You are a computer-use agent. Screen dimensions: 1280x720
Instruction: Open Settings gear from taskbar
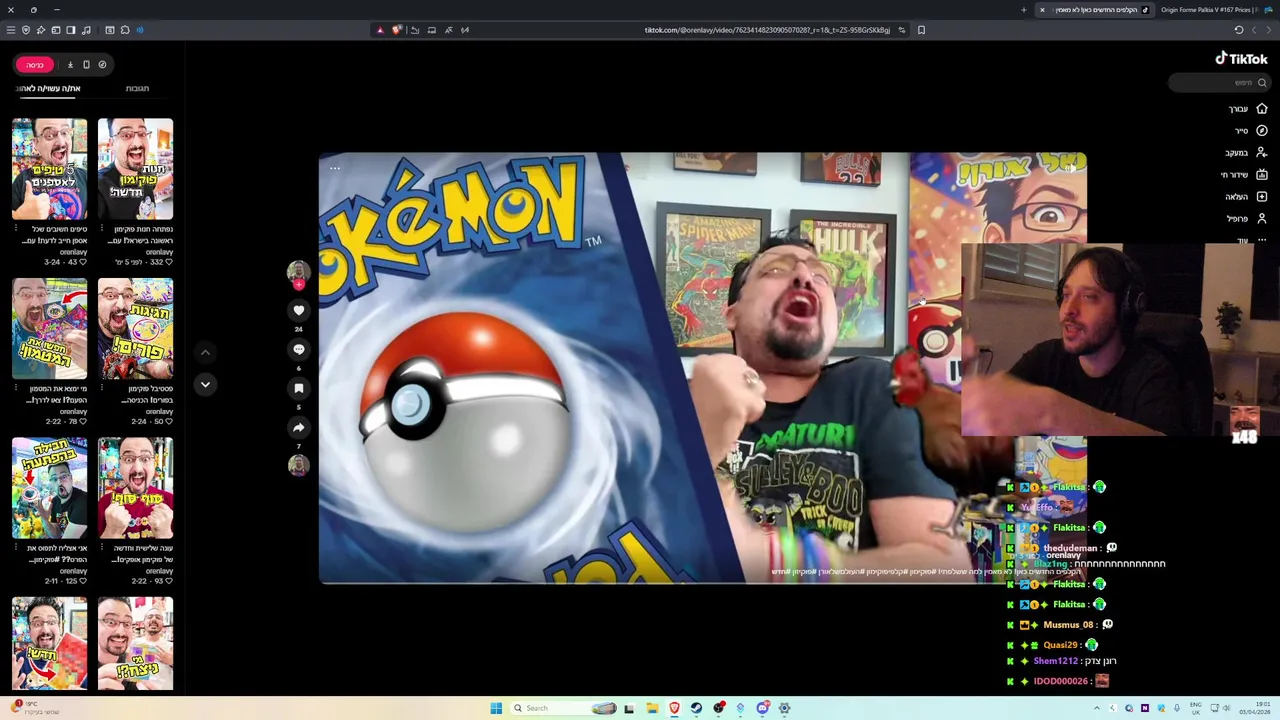click(784, 708)
